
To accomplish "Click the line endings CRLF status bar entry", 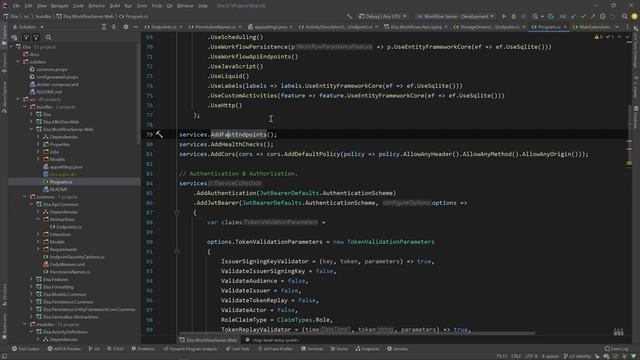I will click(x=516, y=356).
